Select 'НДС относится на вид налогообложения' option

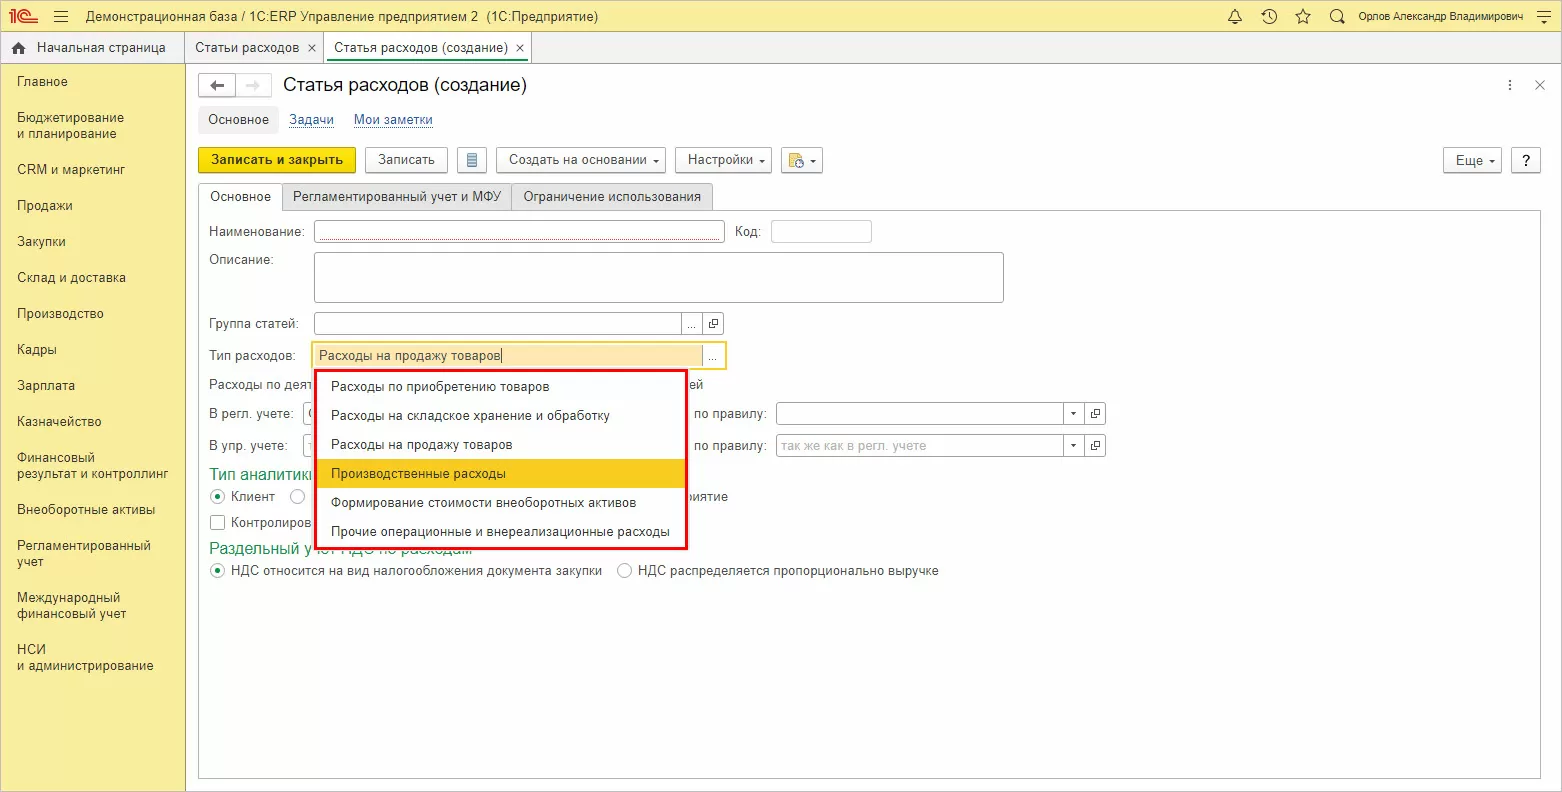point(218,571)
